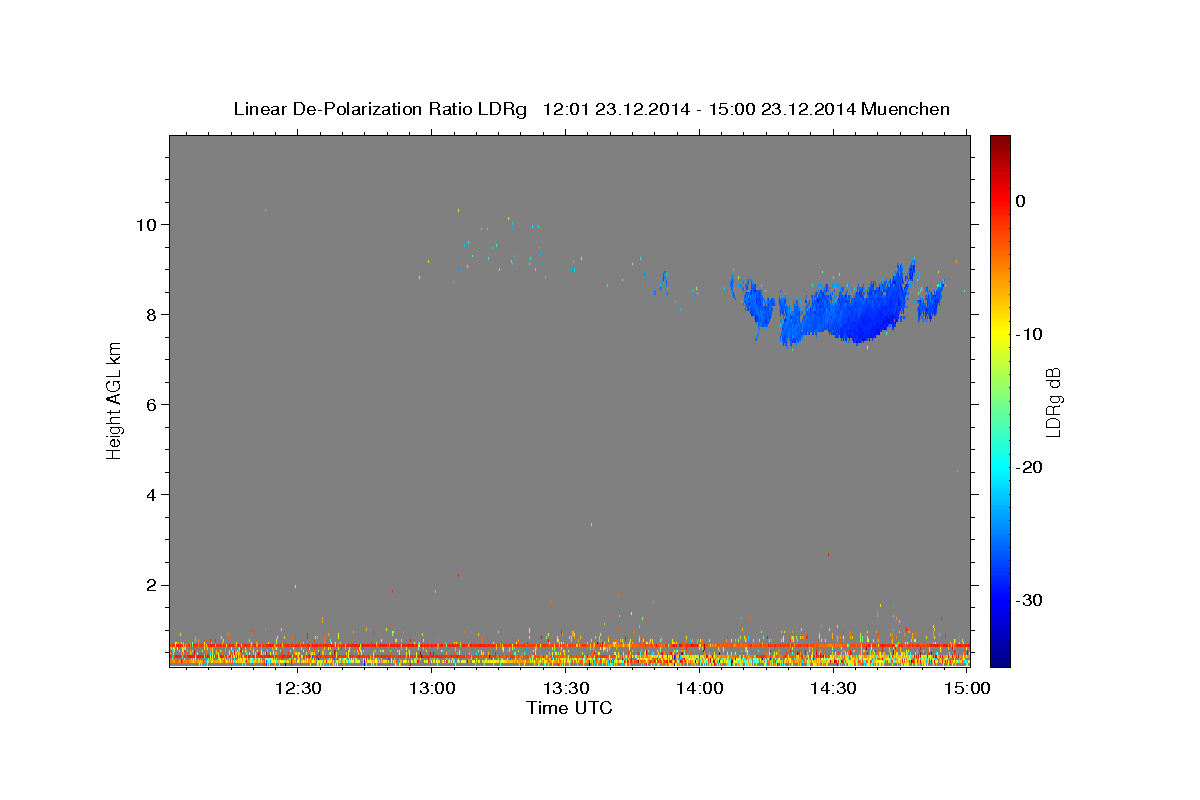Click the height tick label 6
The image size is (1200, 800).
point(150,404)
